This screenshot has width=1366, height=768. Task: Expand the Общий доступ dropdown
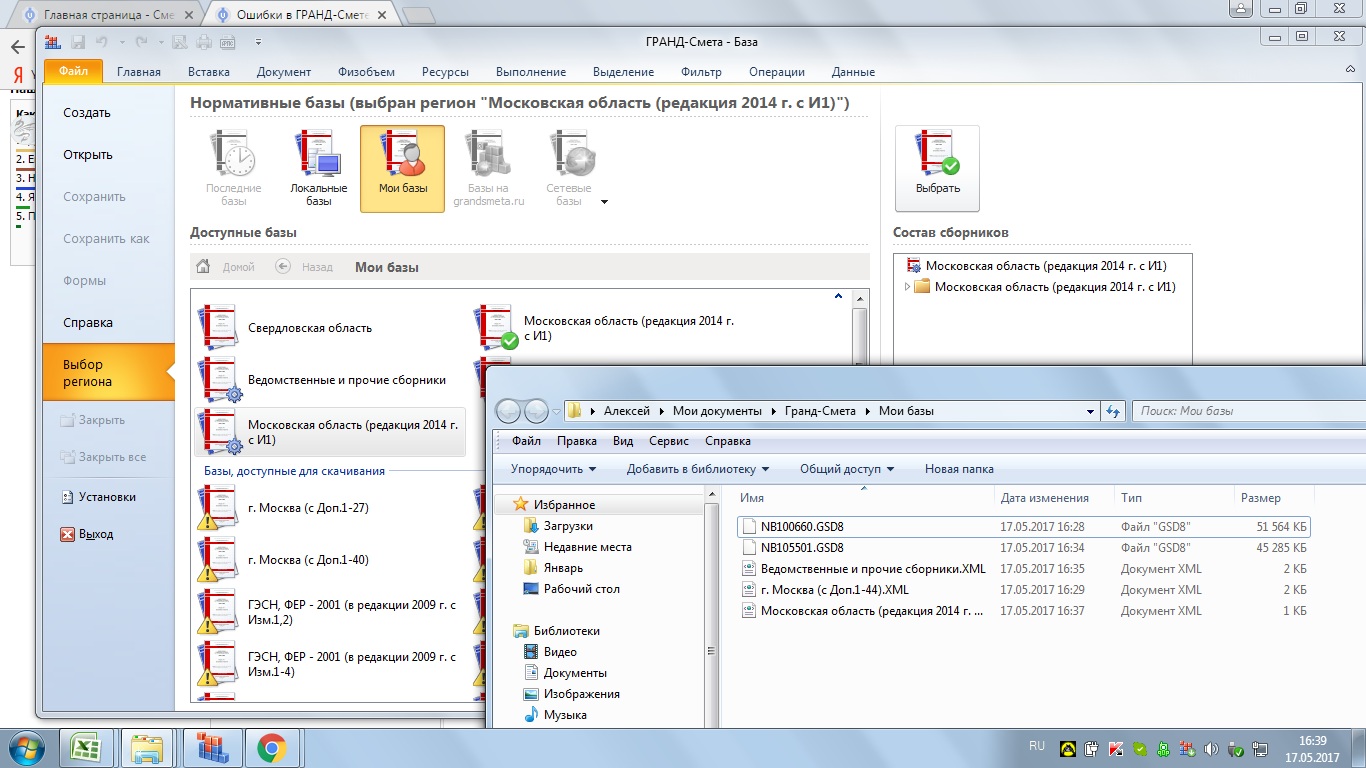(846, 469)
